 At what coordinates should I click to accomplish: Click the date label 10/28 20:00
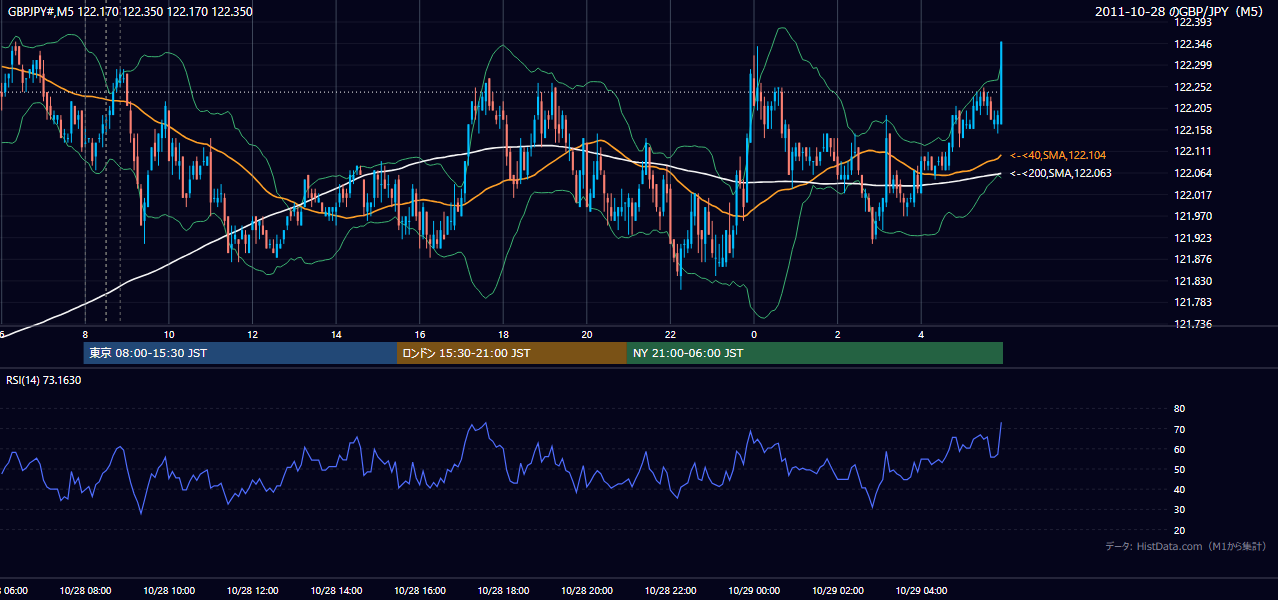click(586, 590)
